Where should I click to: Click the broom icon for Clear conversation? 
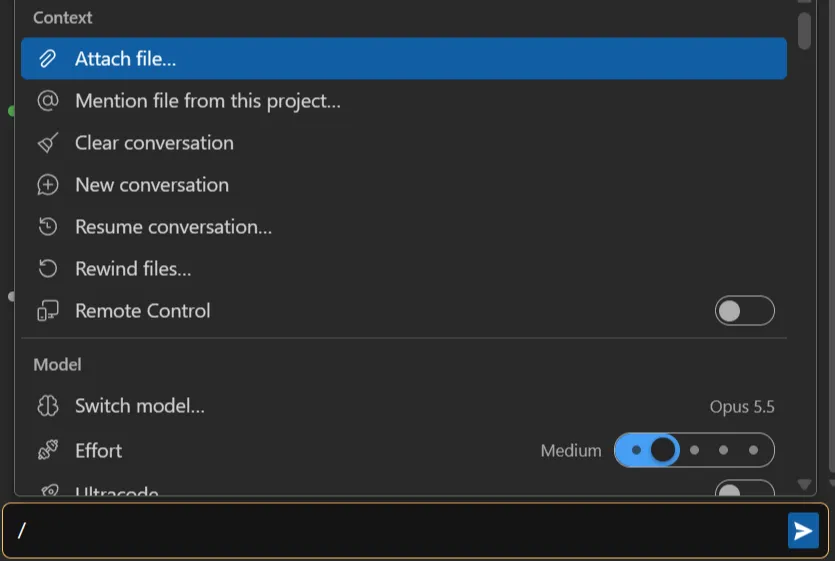[x=47, y=143]
